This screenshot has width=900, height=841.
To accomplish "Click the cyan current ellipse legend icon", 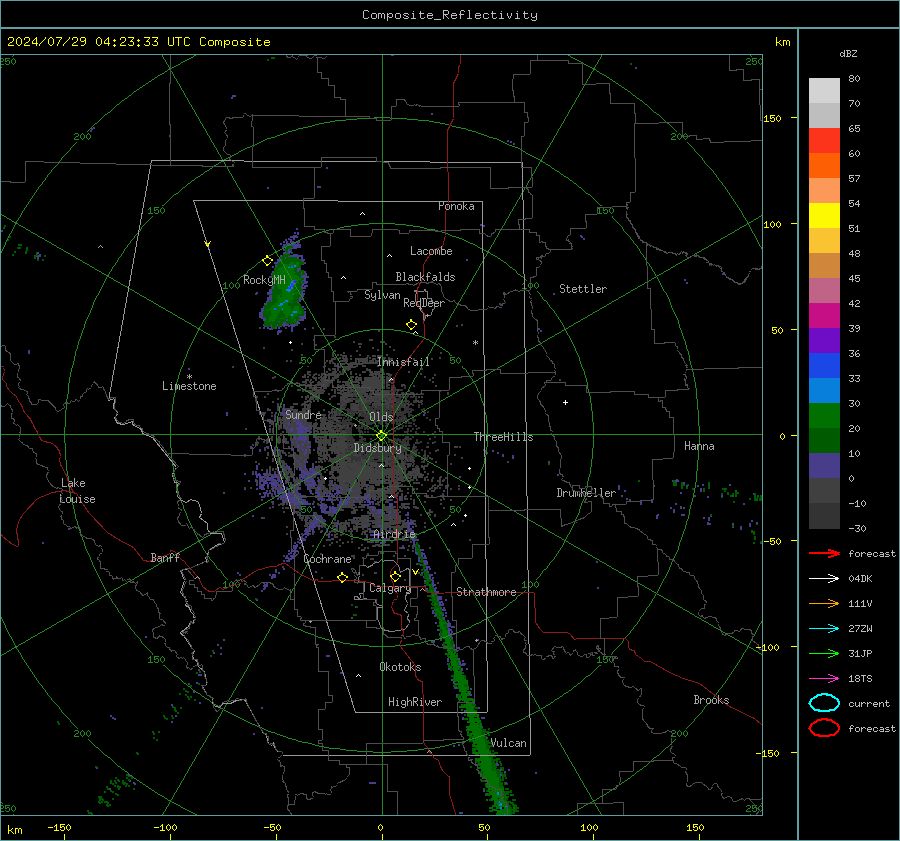I will (x=824, y=703).
